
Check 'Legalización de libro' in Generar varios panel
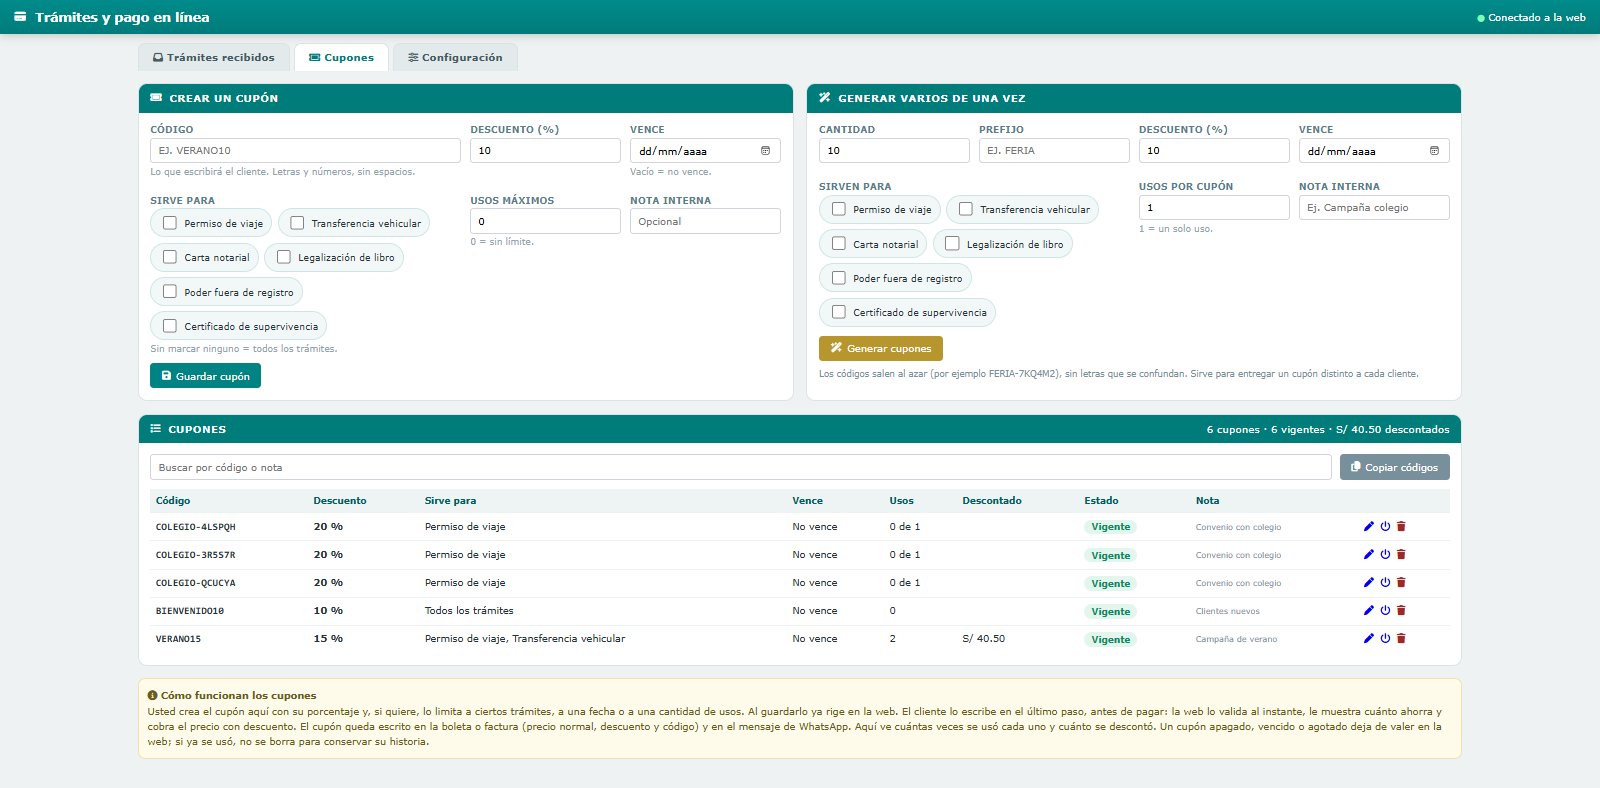[952, 243]
